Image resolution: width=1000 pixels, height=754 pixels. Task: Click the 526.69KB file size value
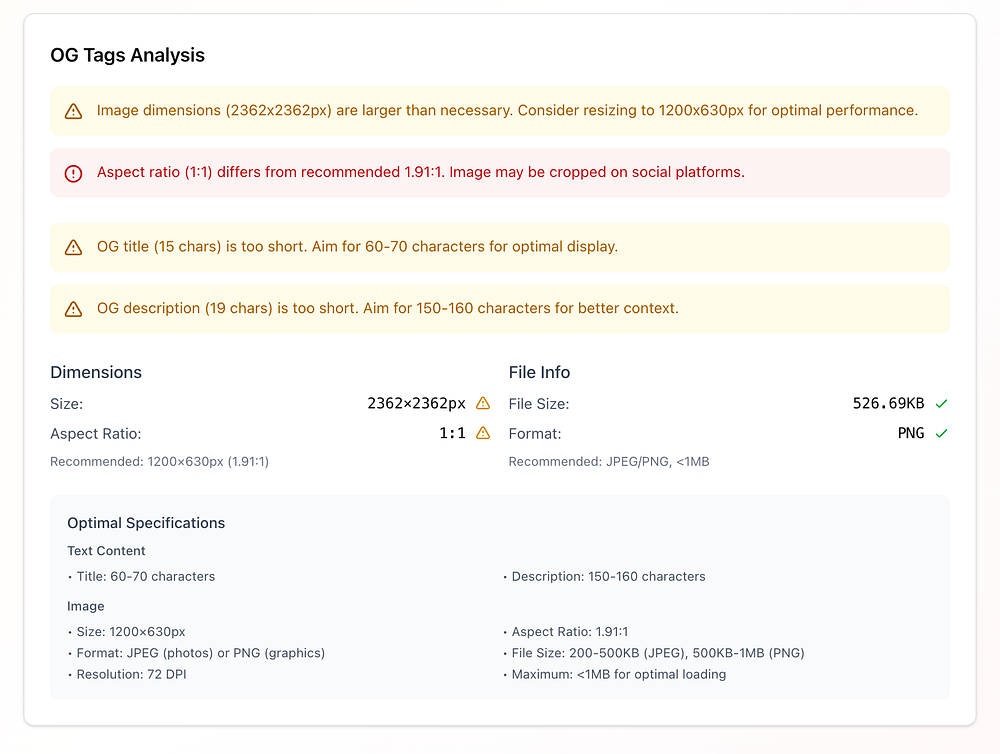coord(888,404)
